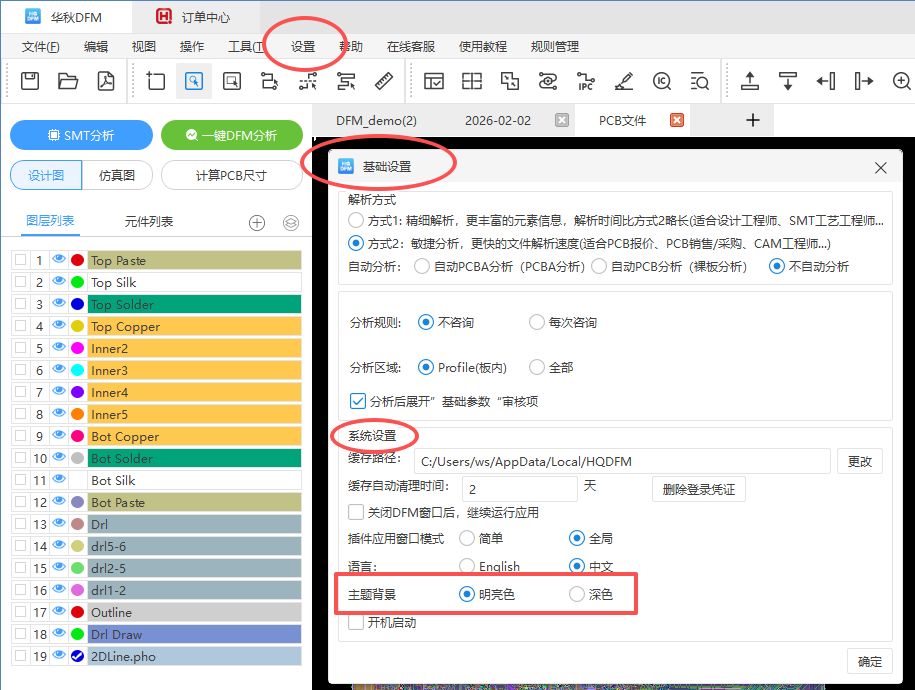Check the Outline layer checkbox

[20, 611]
